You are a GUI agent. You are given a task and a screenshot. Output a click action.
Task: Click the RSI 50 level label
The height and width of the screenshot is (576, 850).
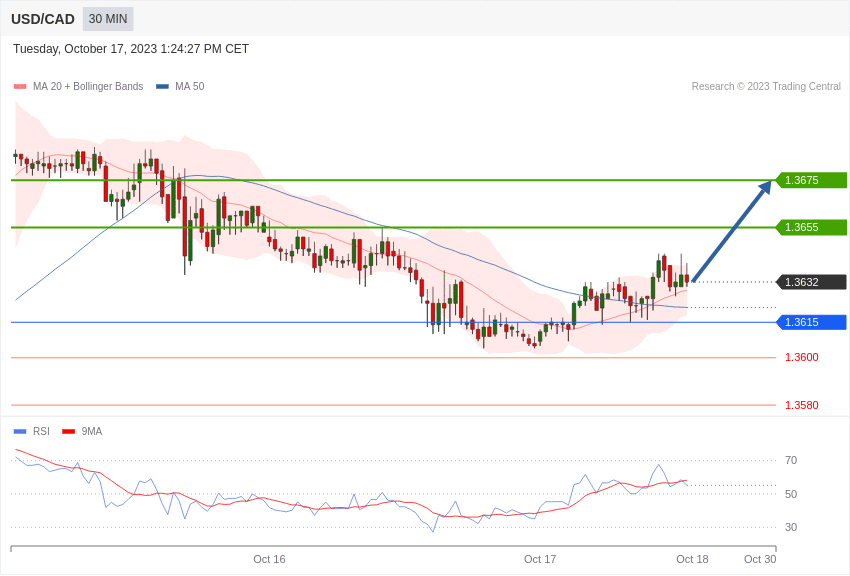point(791,494)
